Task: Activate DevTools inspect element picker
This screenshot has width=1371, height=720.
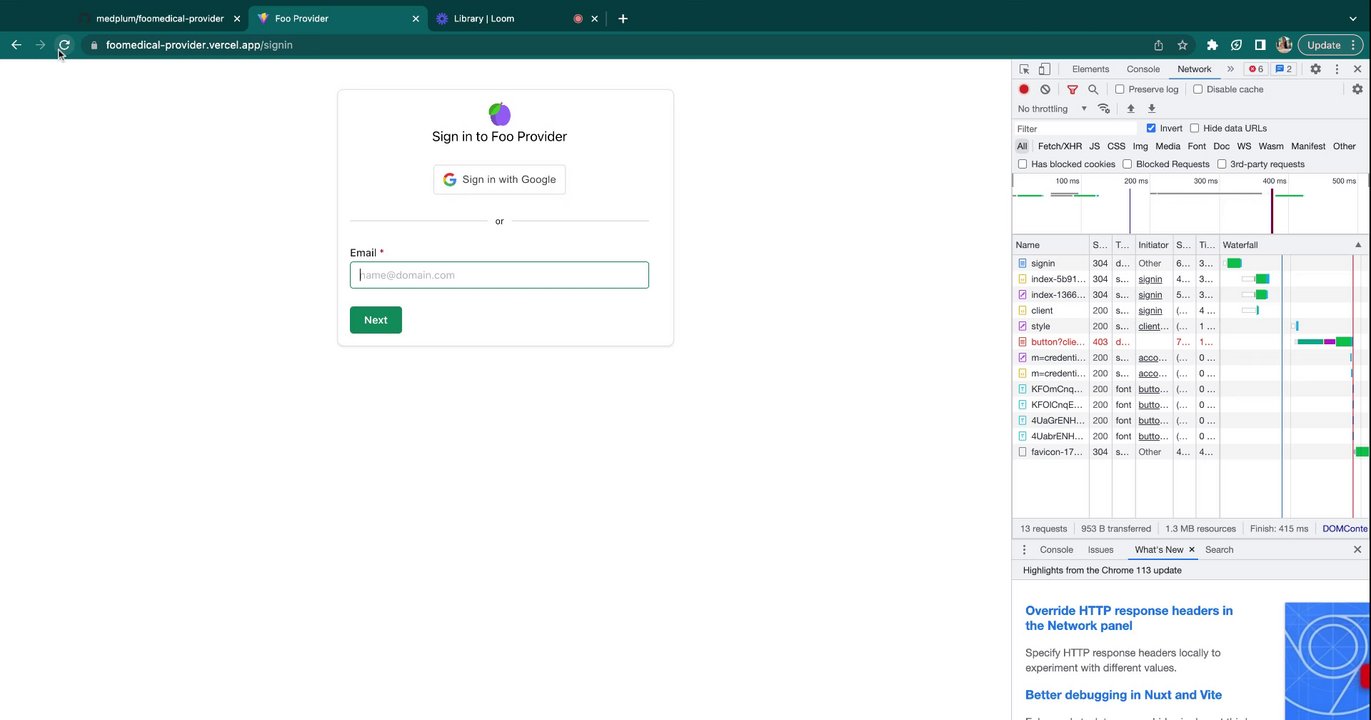Action: click(1024, 69)
